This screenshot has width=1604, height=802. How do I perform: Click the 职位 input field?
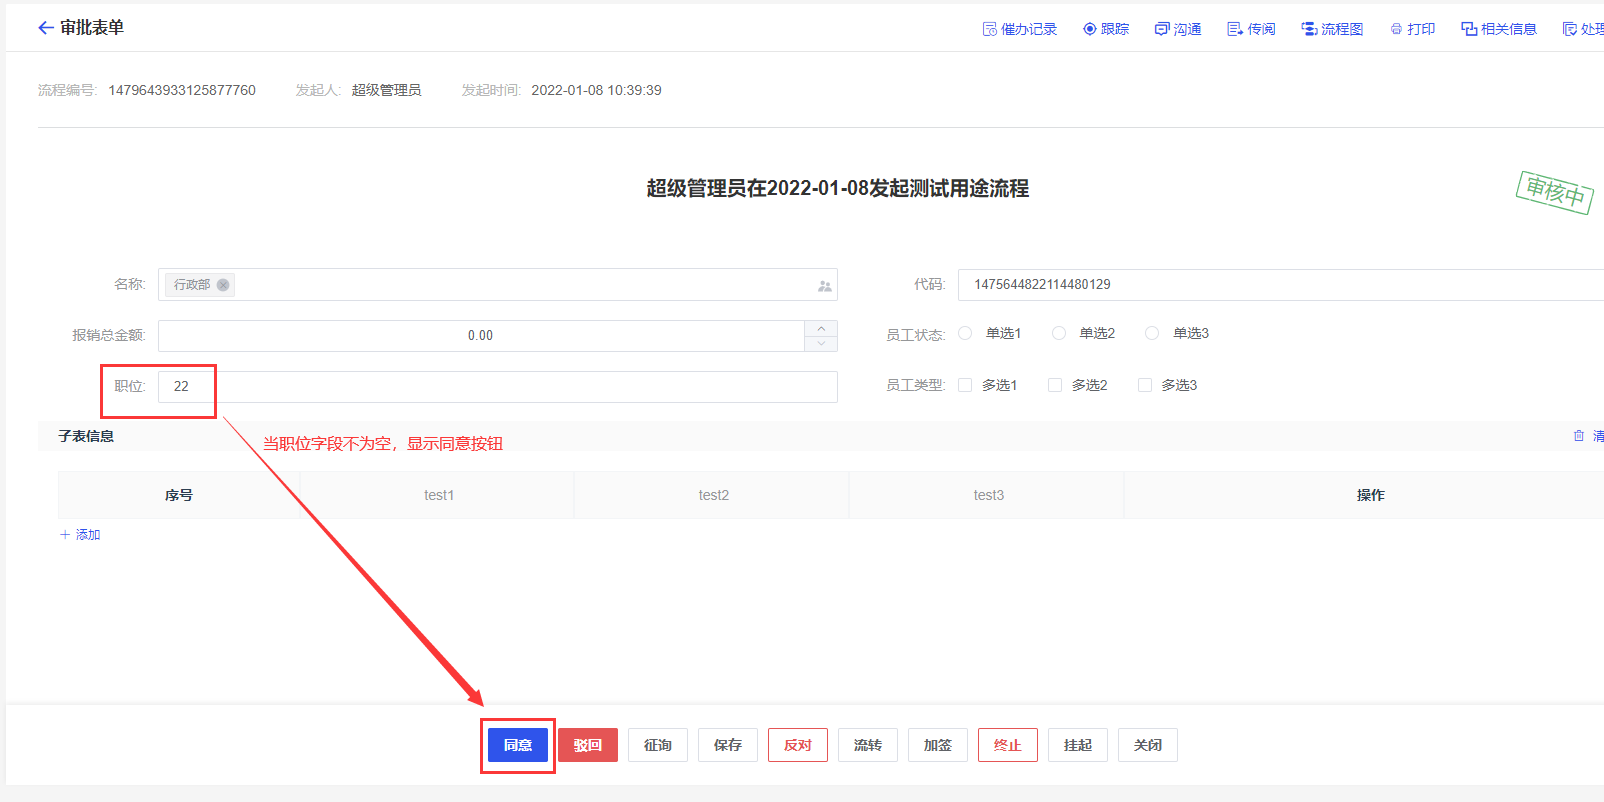pos(500,387)
